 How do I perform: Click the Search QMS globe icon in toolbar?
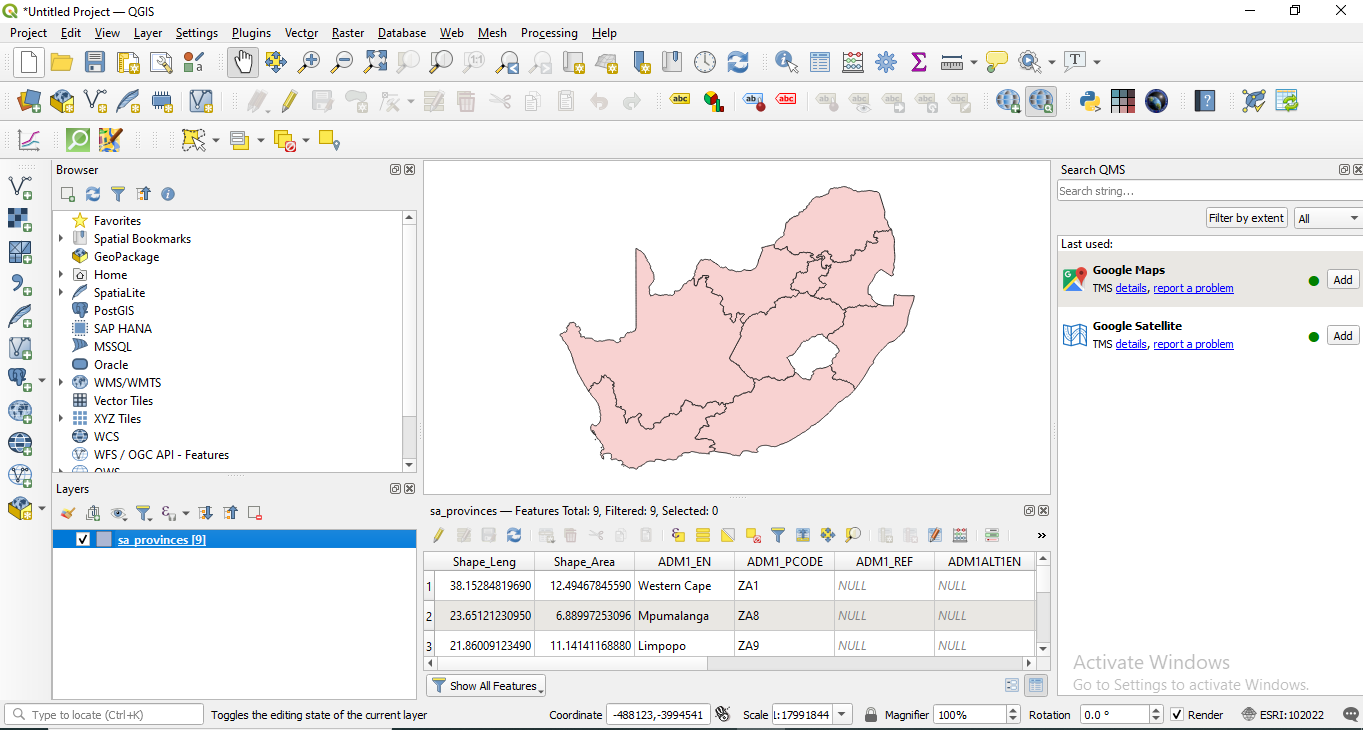click(1041, 101)
